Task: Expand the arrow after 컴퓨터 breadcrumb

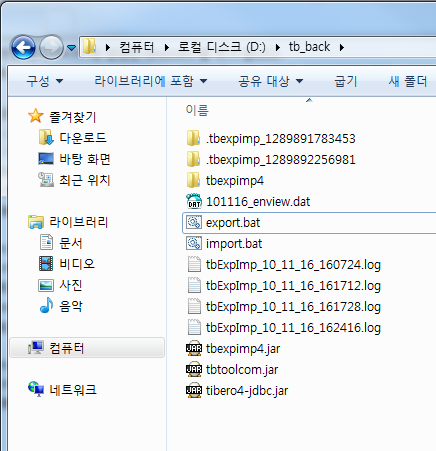Action: click(167, 47)
